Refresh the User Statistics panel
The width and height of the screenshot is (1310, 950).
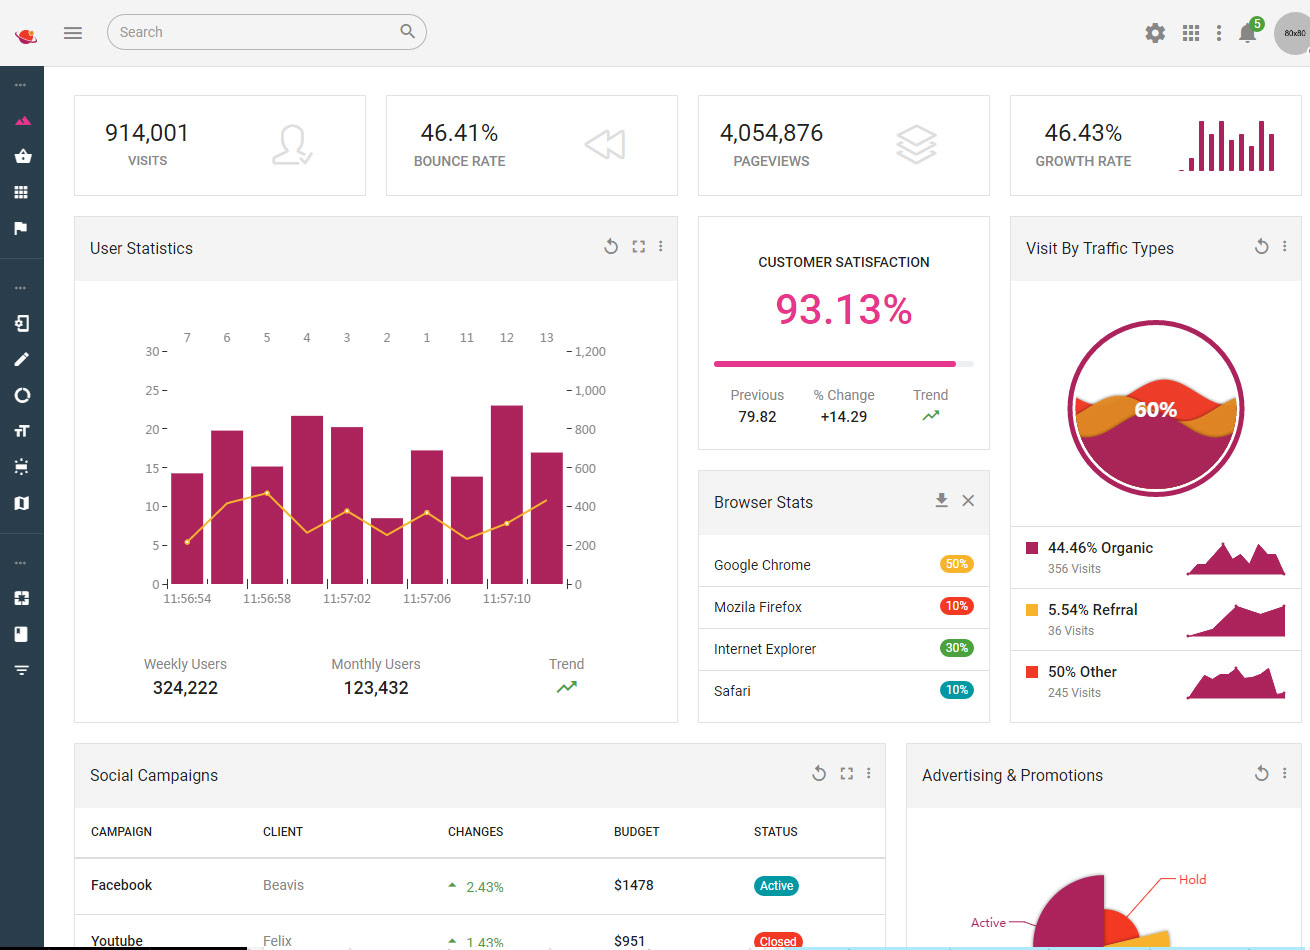(611, 247)
